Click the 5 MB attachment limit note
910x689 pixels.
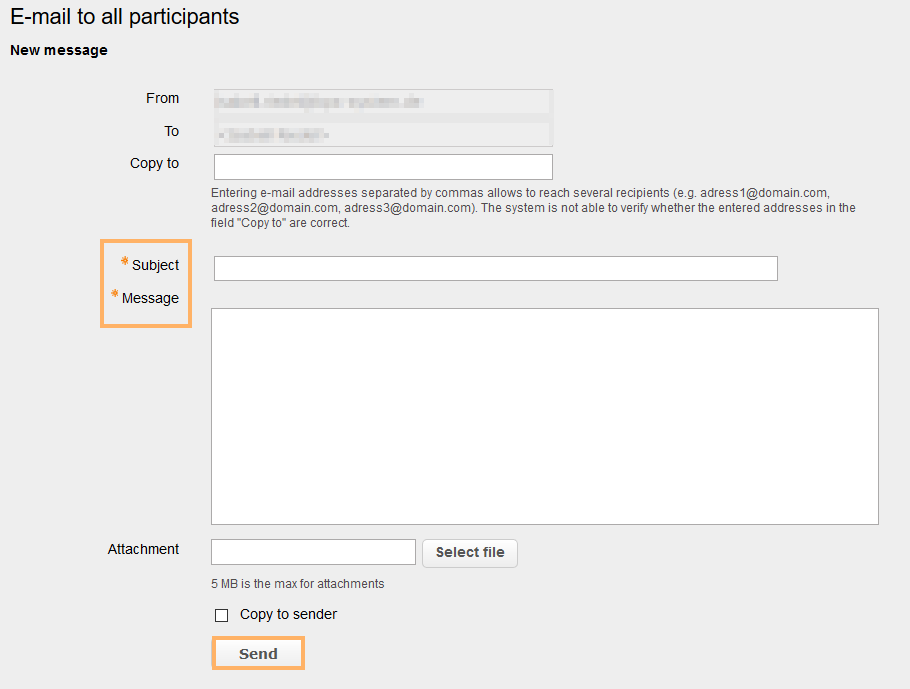[x=296, y=583]
